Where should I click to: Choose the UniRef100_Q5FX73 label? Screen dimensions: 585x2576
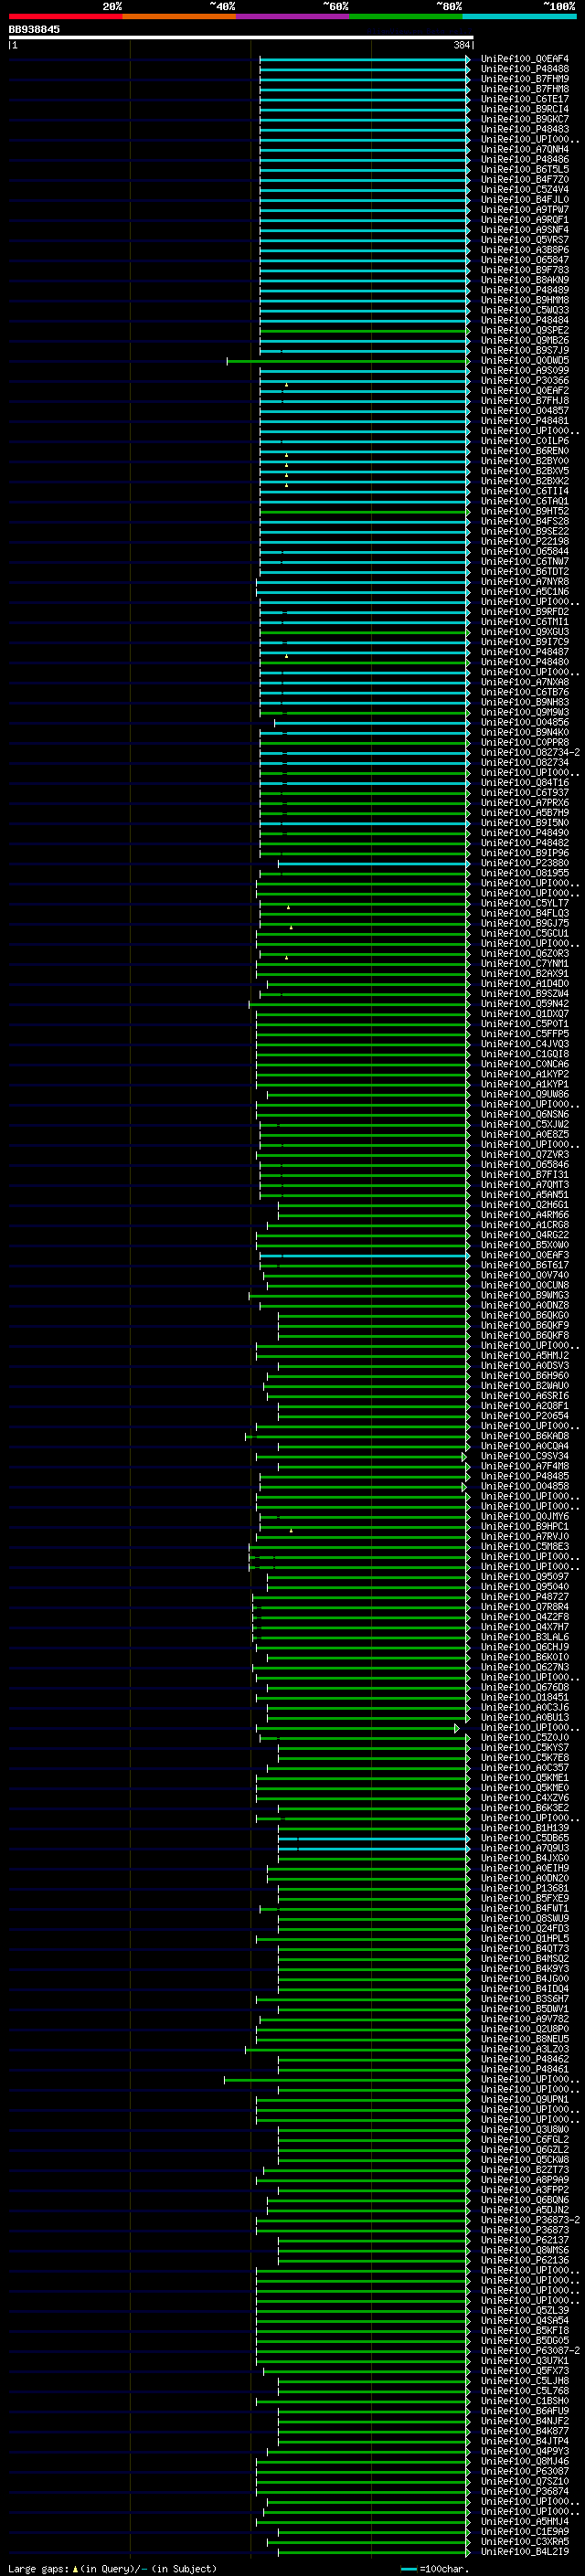[x=525, y=2371]
